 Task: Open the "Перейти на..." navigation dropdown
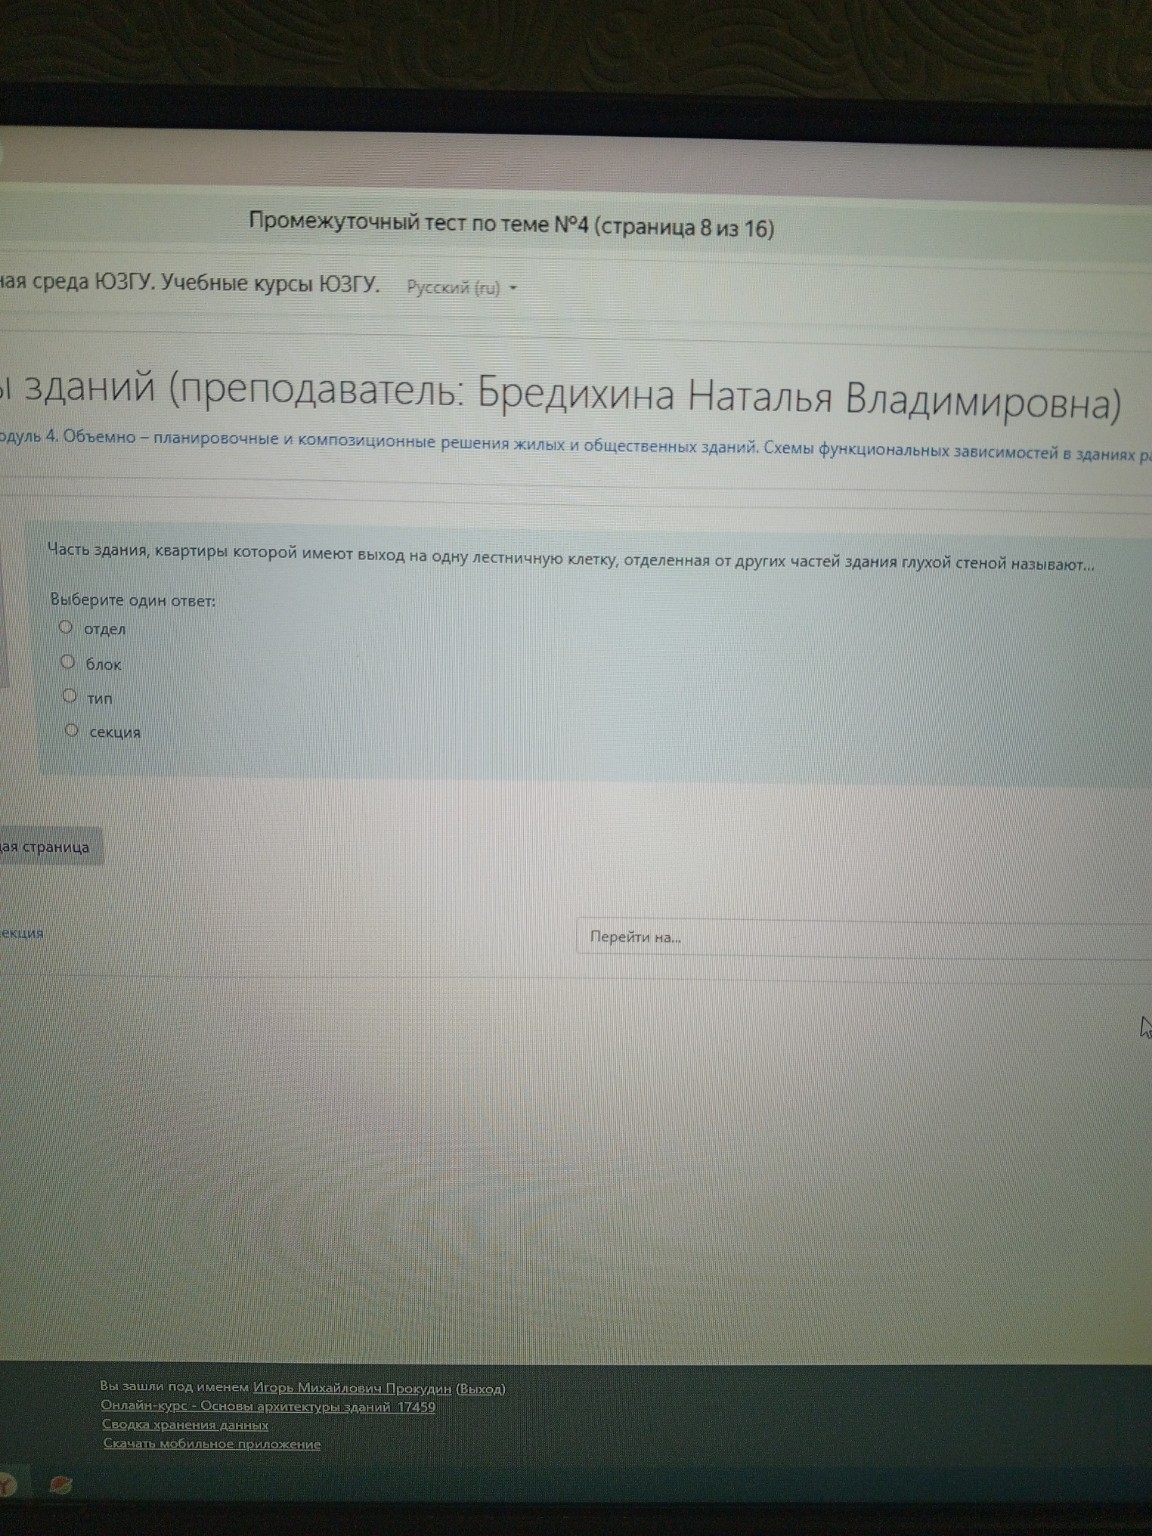700,937
